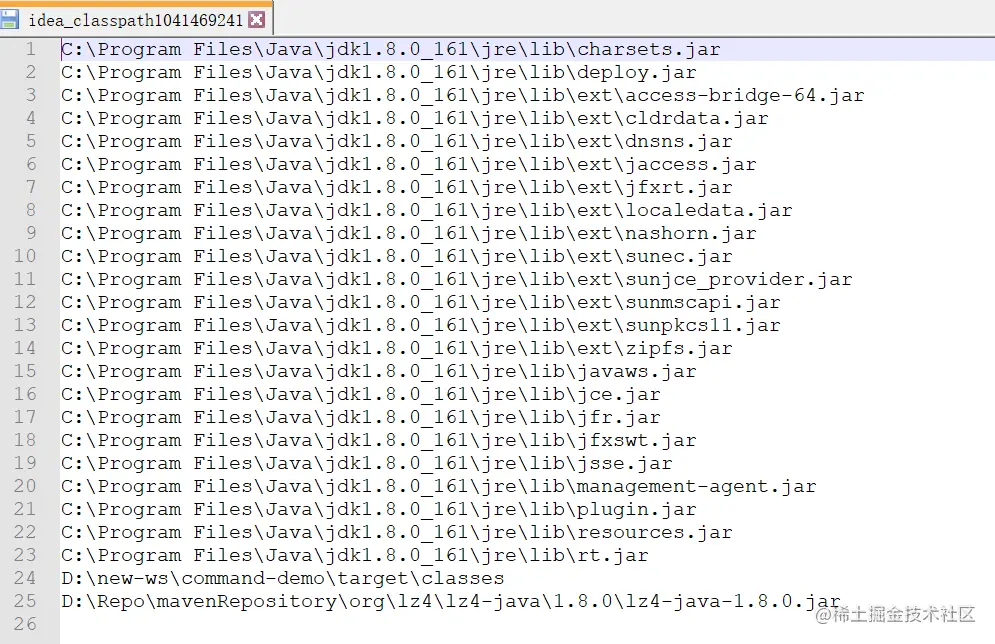The width and height of the screenshot is (995, 644).
Task: Click line containing charsets.jar
Action: point(391,49)
